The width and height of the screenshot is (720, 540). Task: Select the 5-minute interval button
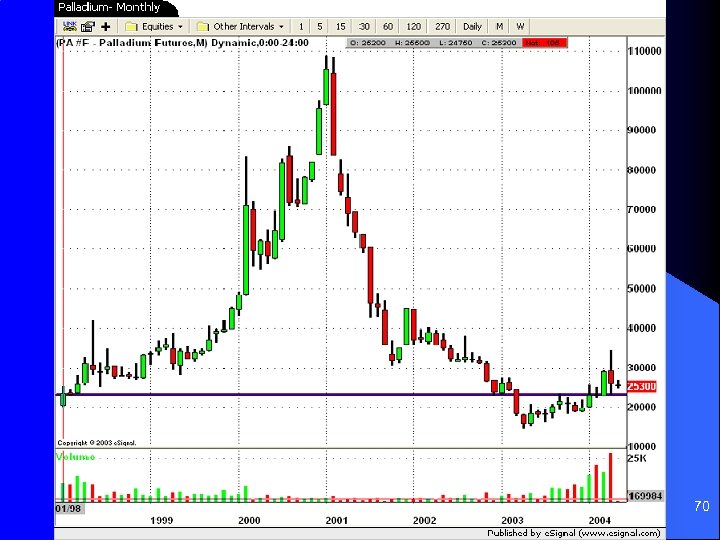320,27
